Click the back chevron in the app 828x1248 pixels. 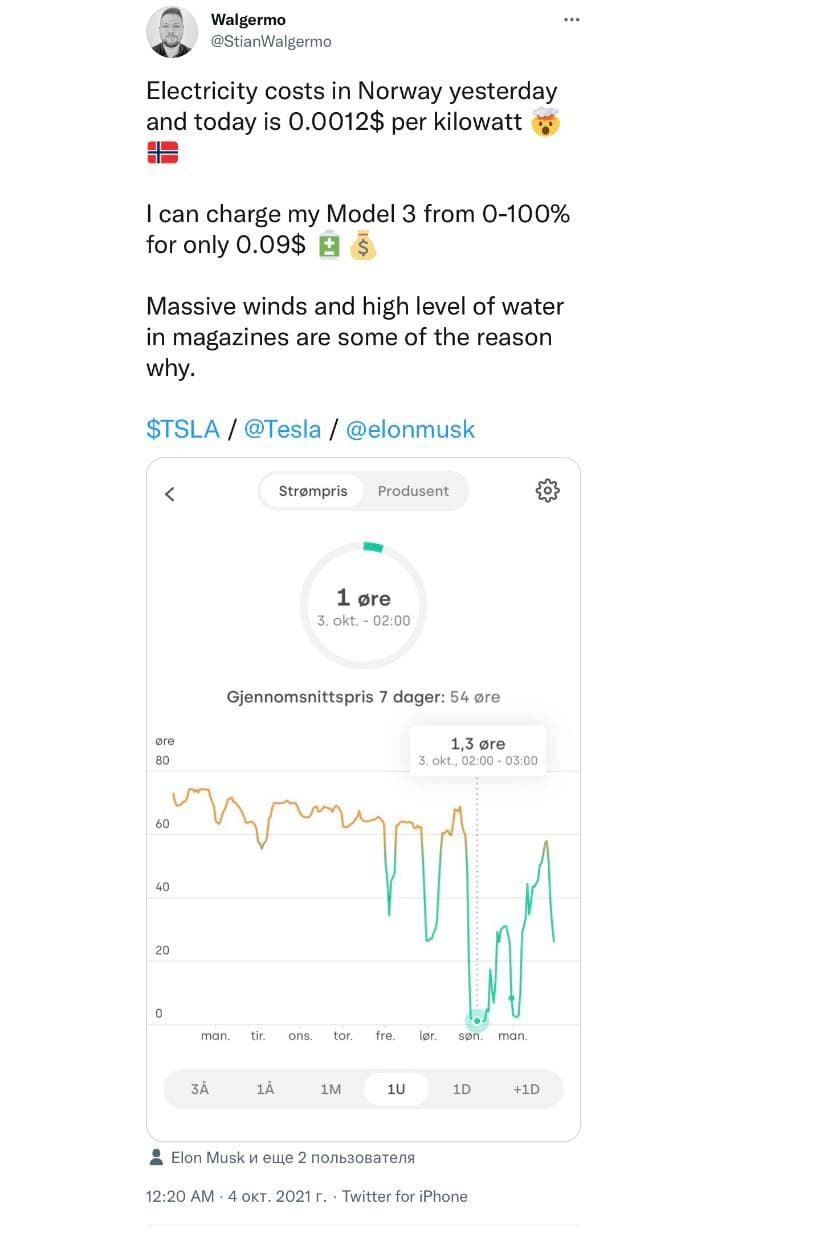pyautogui.click(x=170, y=494)
